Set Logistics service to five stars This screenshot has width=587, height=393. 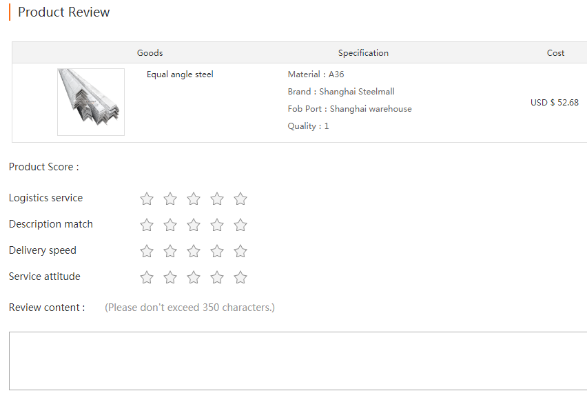[240, 199]
